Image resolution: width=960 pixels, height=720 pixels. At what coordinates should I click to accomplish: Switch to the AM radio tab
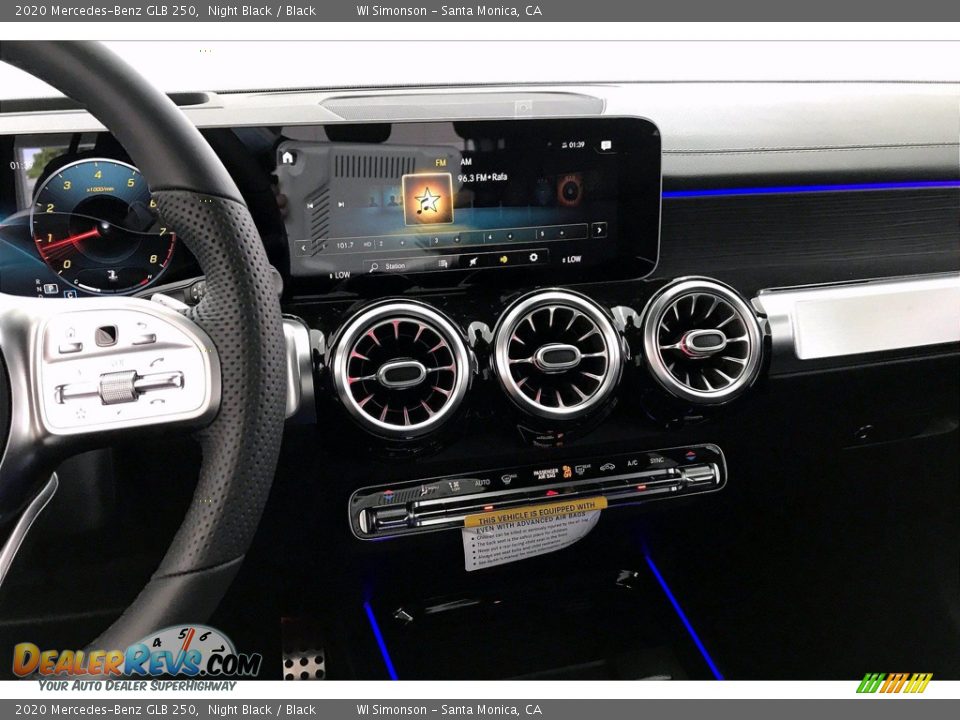466,163
